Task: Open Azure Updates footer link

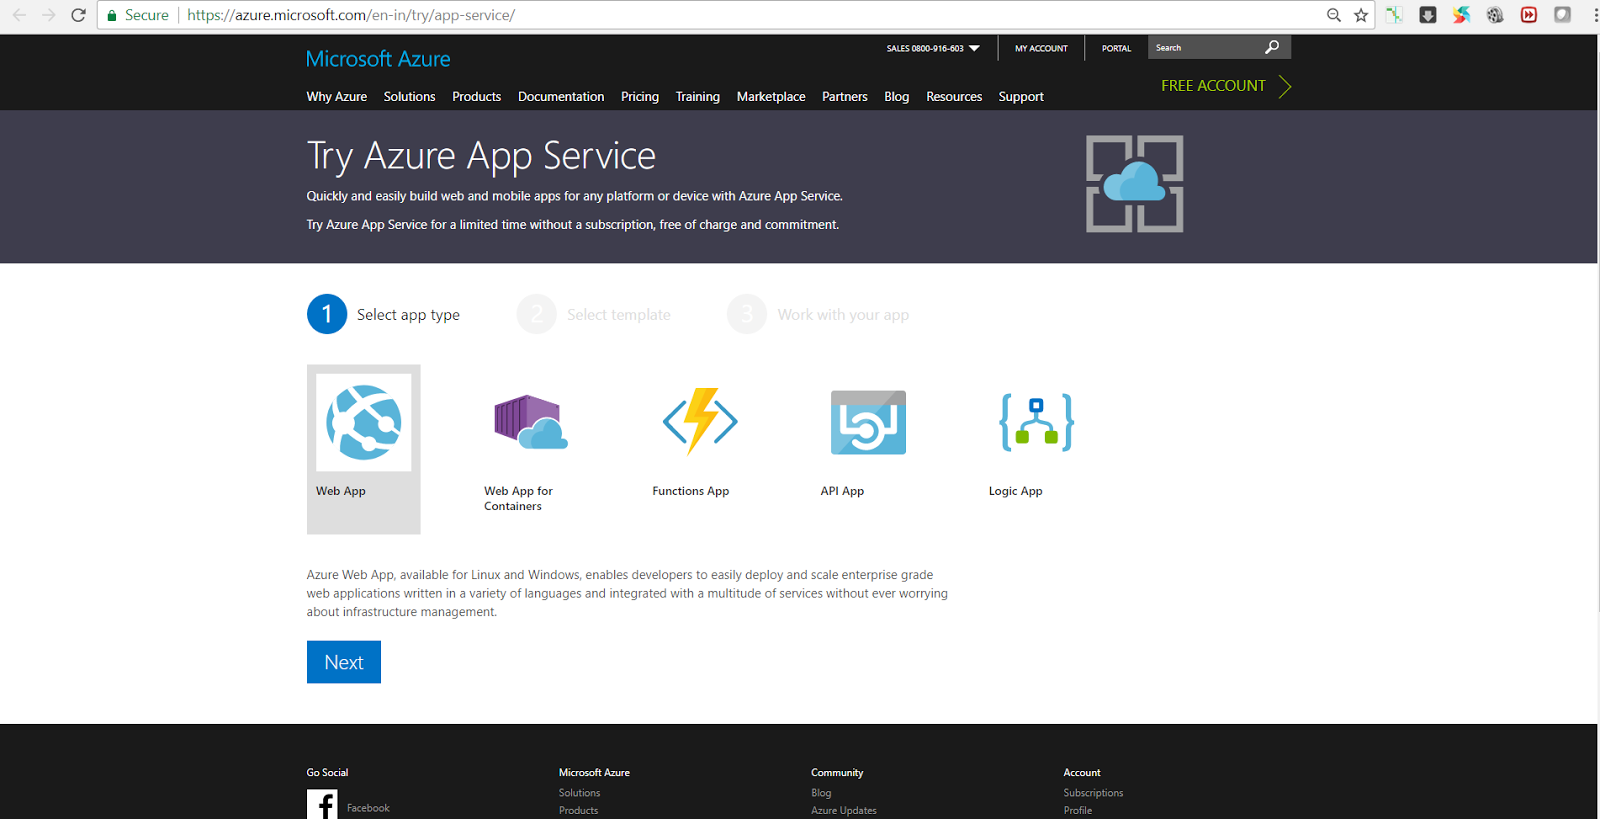Action: 844,811
